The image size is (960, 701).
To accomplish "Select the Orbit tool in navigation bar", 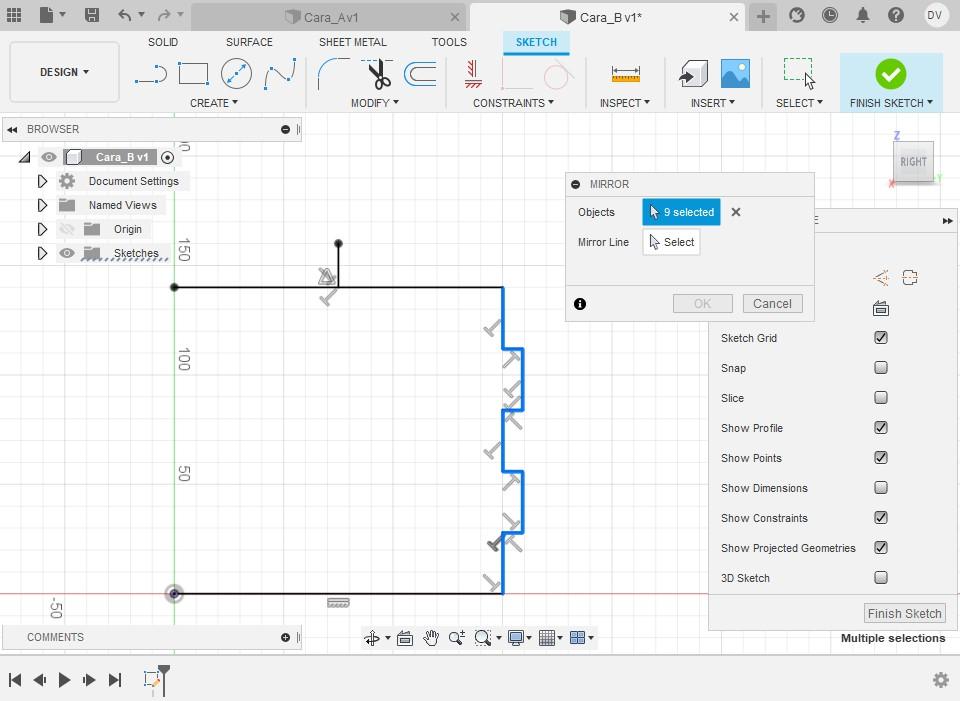I will coord(372,638).
